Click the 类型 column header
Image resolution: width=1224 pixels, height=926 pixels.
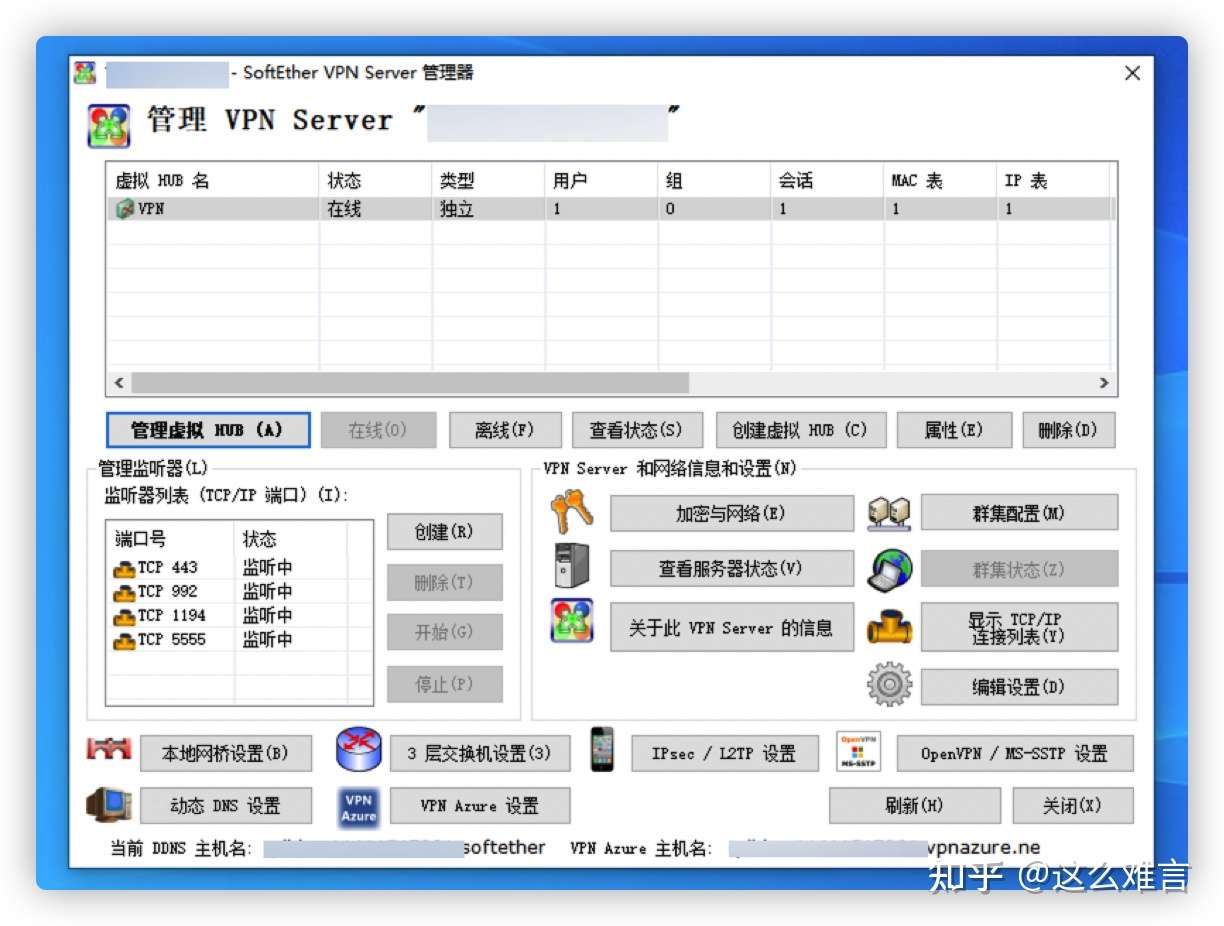[x=488, y=180]
